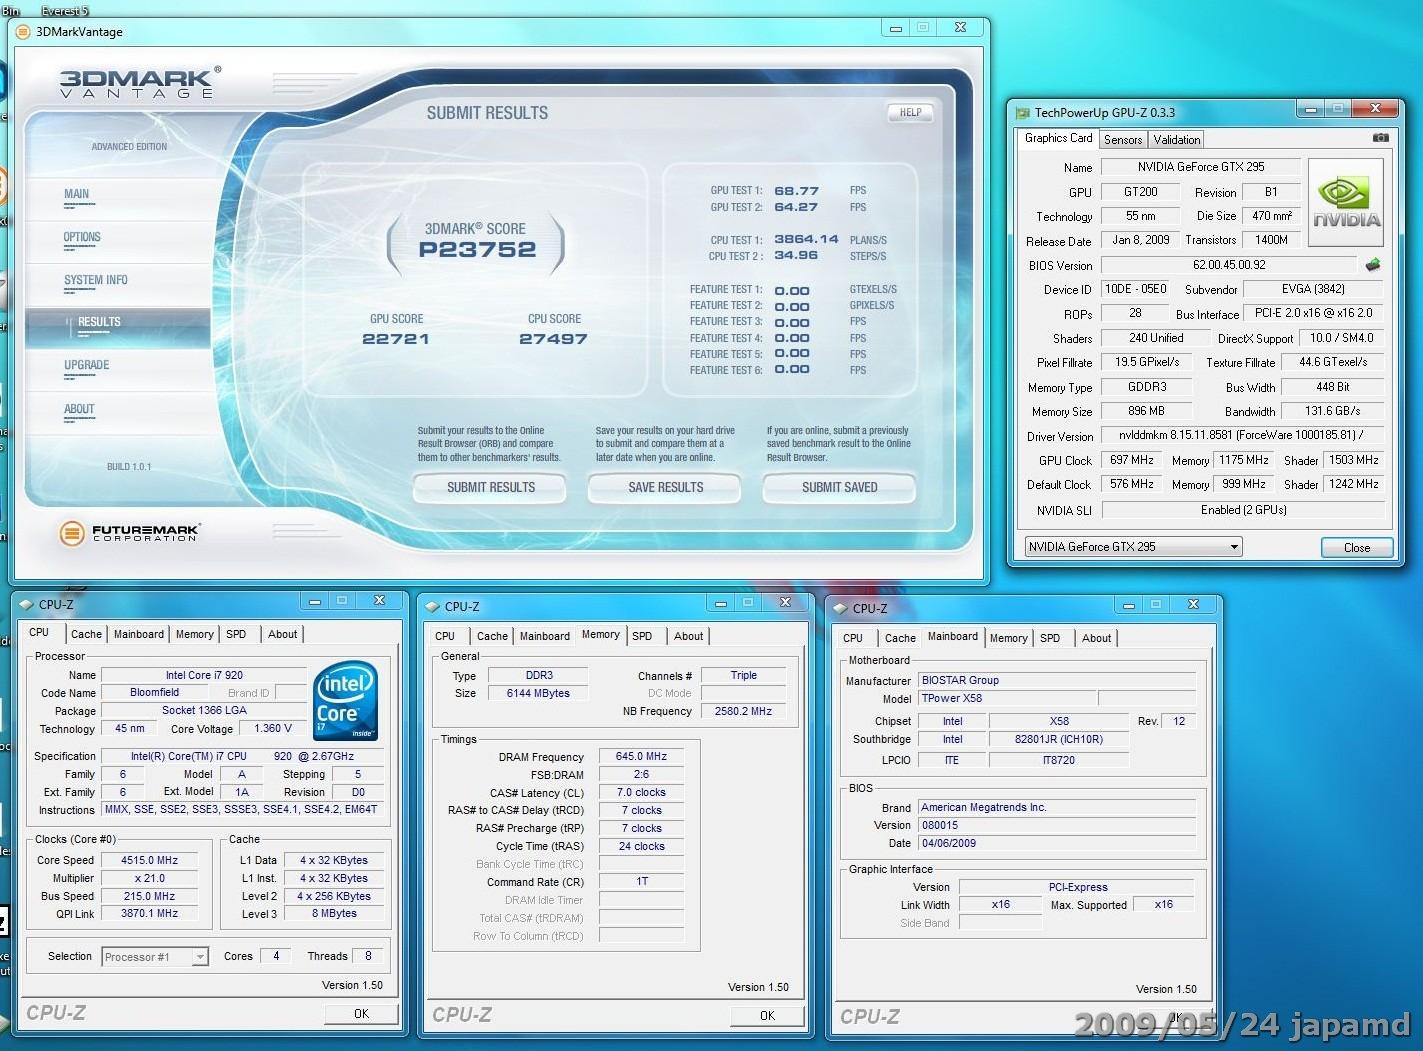Click the Intel Core i7 logo in CPU-Z

pyautogui.click(x=346, y=700)
